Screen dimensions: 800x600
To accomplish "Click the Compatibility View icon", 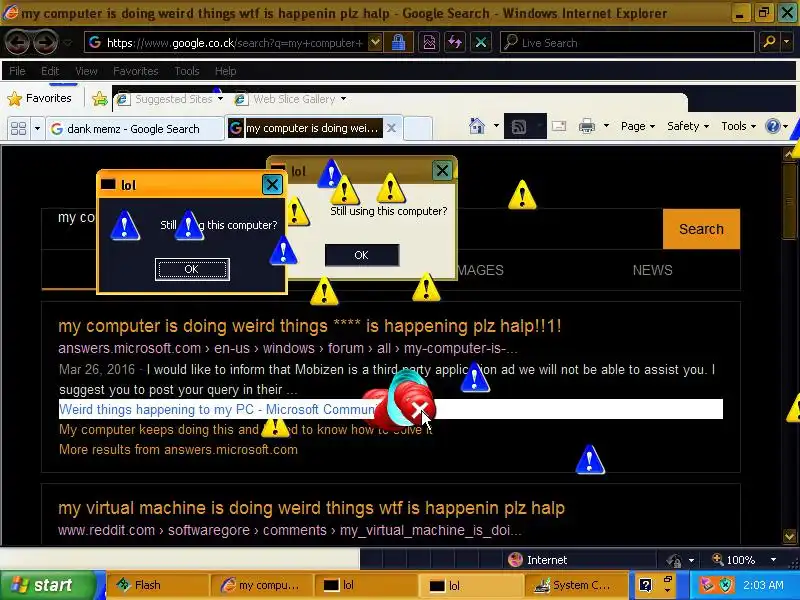I will coord(429,42).
